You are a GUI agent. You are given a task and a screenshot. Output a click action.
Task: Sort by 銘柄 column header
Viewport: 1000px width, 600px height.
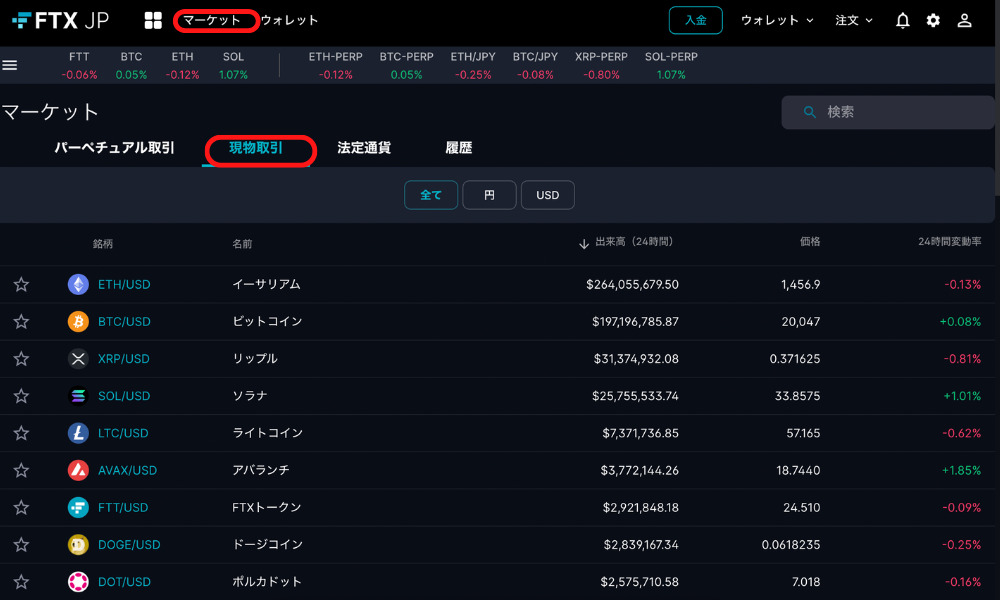click(x=103, y=244)
